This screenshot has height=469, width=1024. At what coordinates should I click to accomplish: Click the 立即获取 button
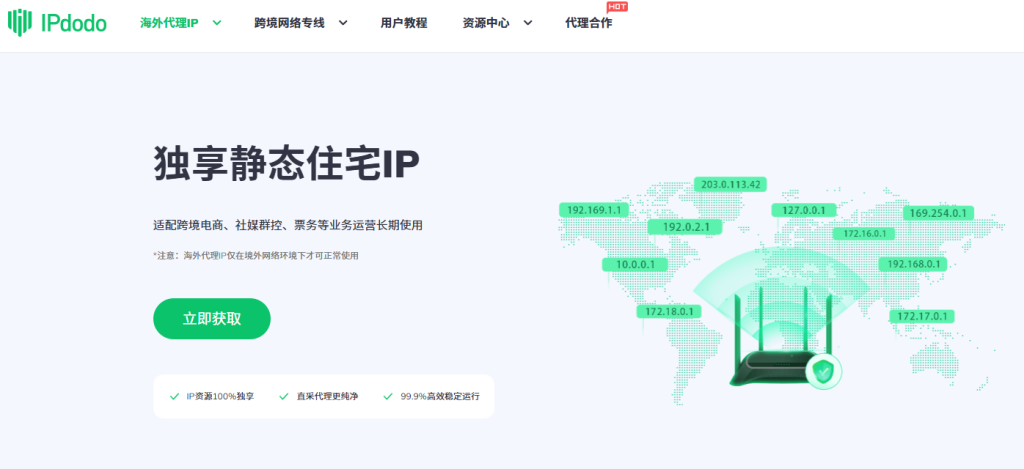coord(211,319)
